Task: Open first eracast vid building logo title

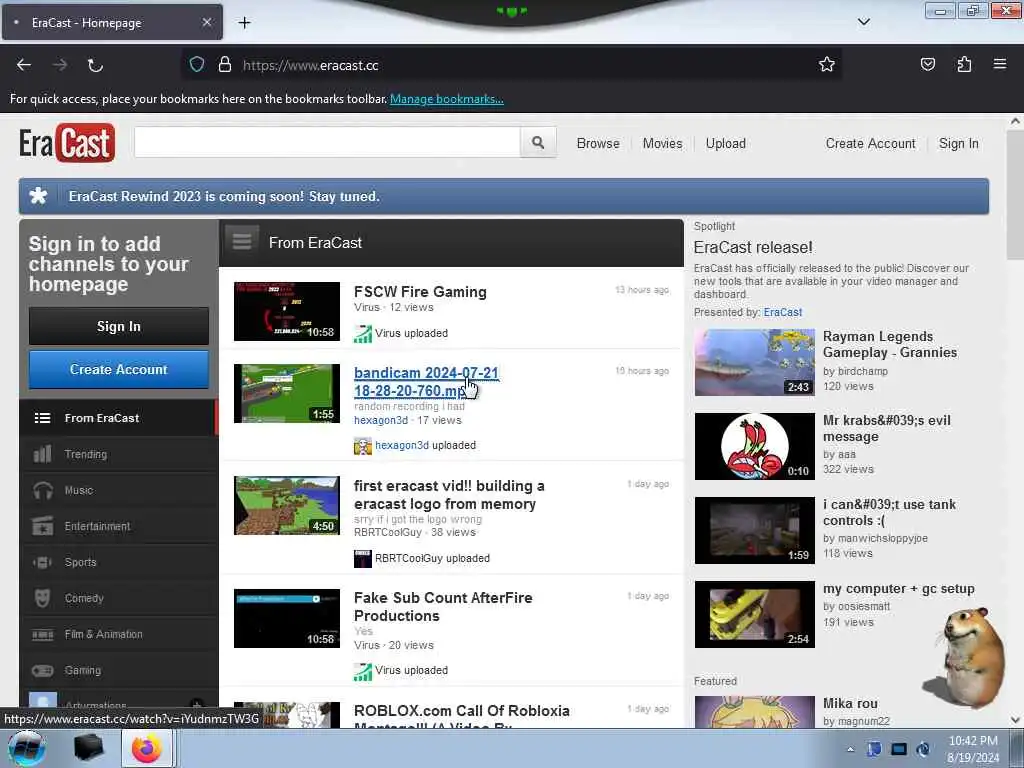Action: [x=449, y=495]
